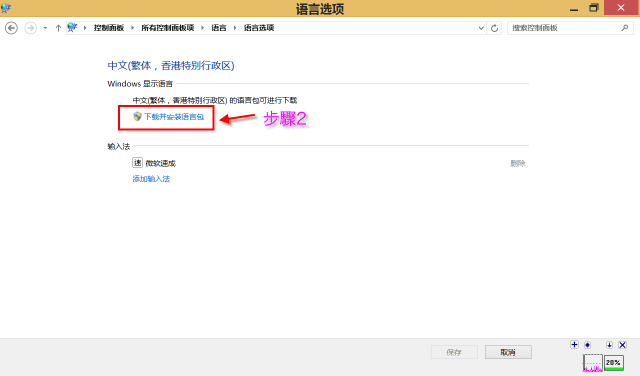Click the 输入法 section label
Screen dimensions: 640x376
click(118, 146)
